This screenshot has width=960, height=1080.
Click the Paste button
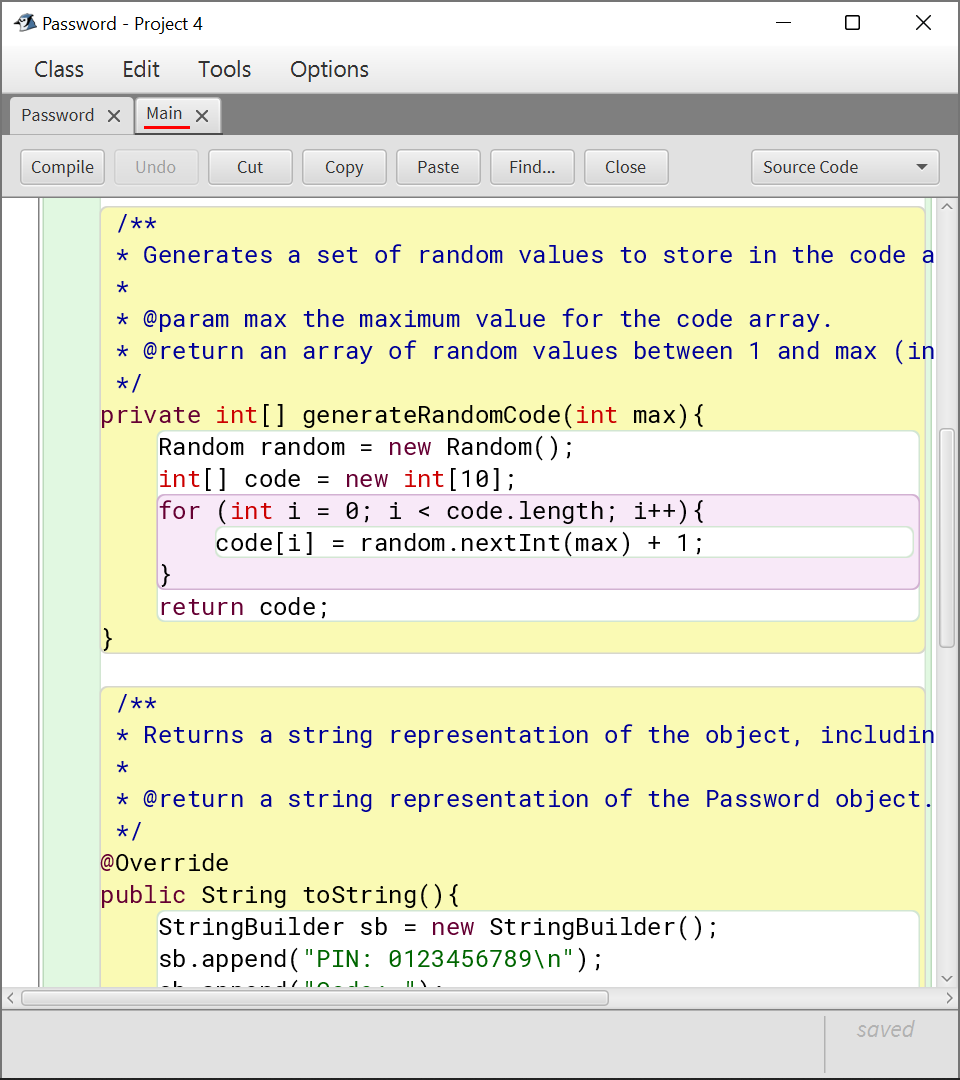click(438, 167)
